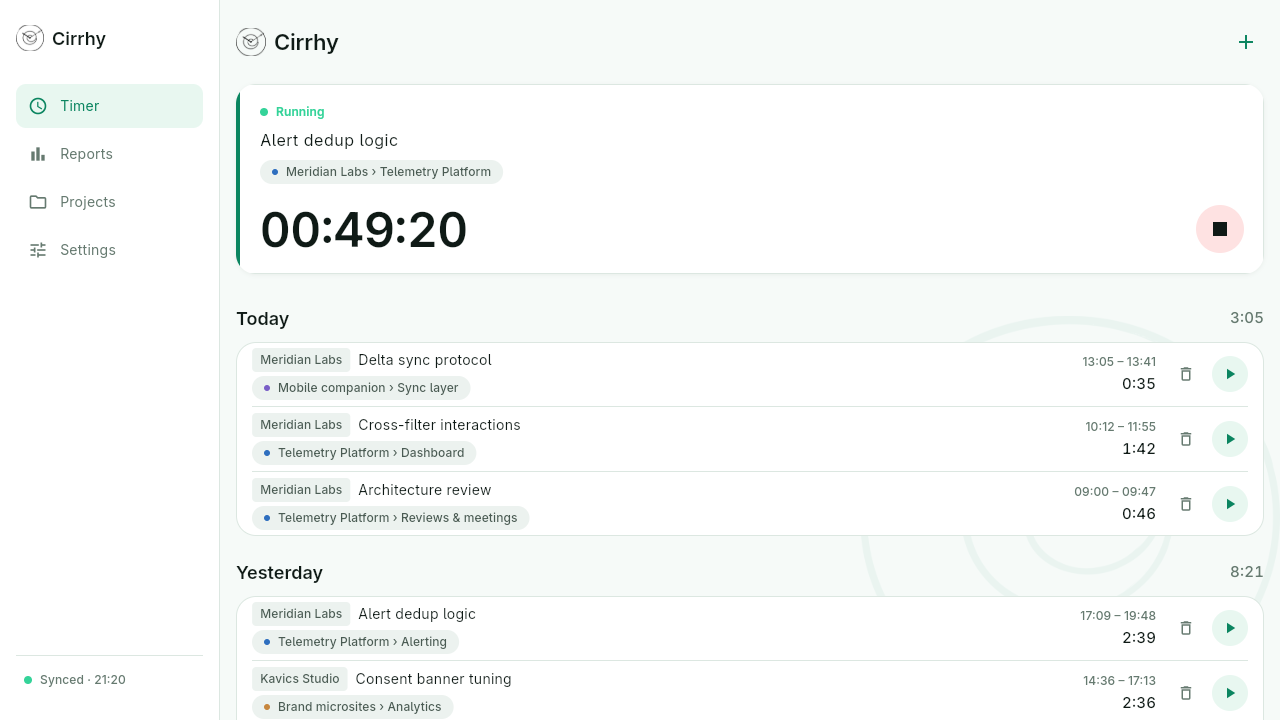The height and width of the screenshot is (720, 1280).
Task: Start timer for Consent banner tuning
Action: [1230, 693]
